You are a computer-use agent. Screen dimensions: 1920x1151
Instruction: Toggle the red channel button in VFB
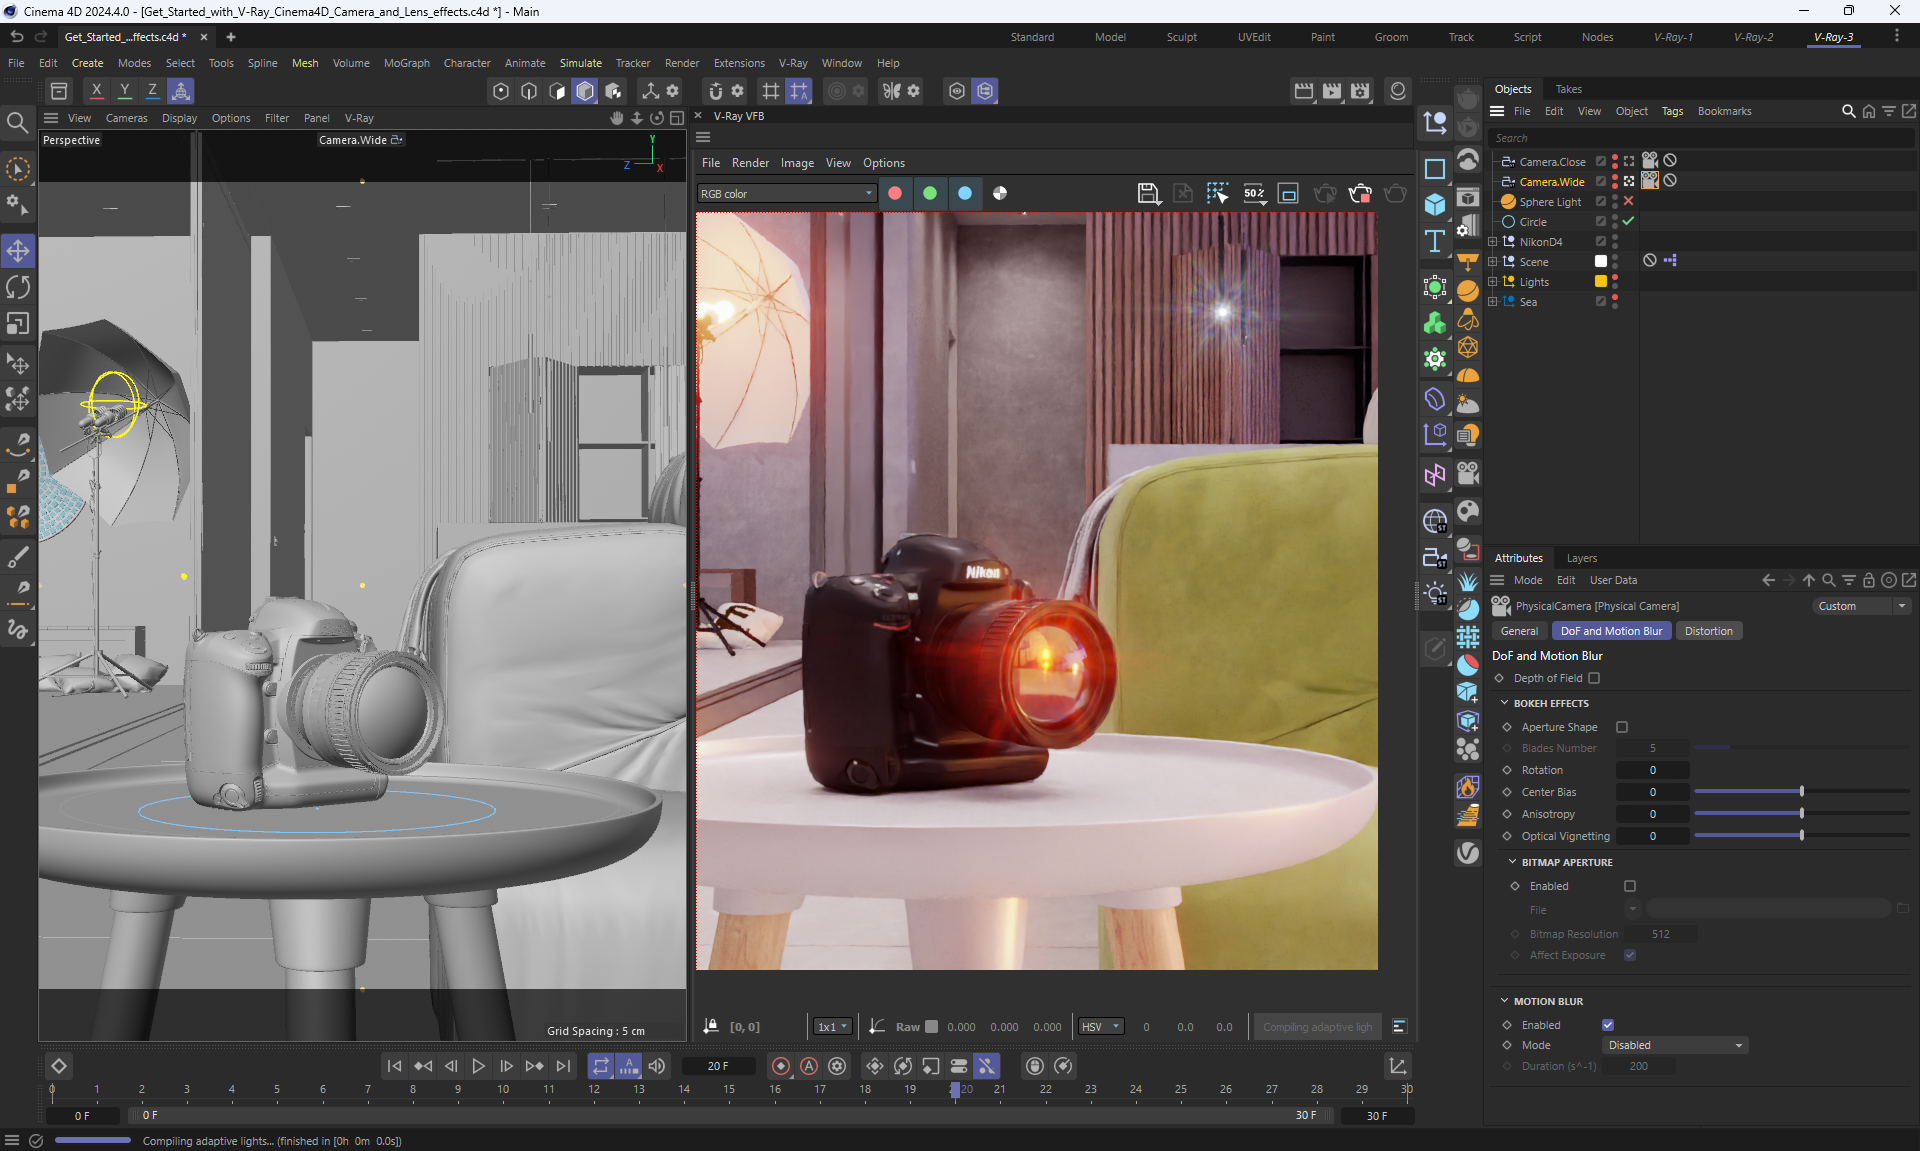coord(895,193)
